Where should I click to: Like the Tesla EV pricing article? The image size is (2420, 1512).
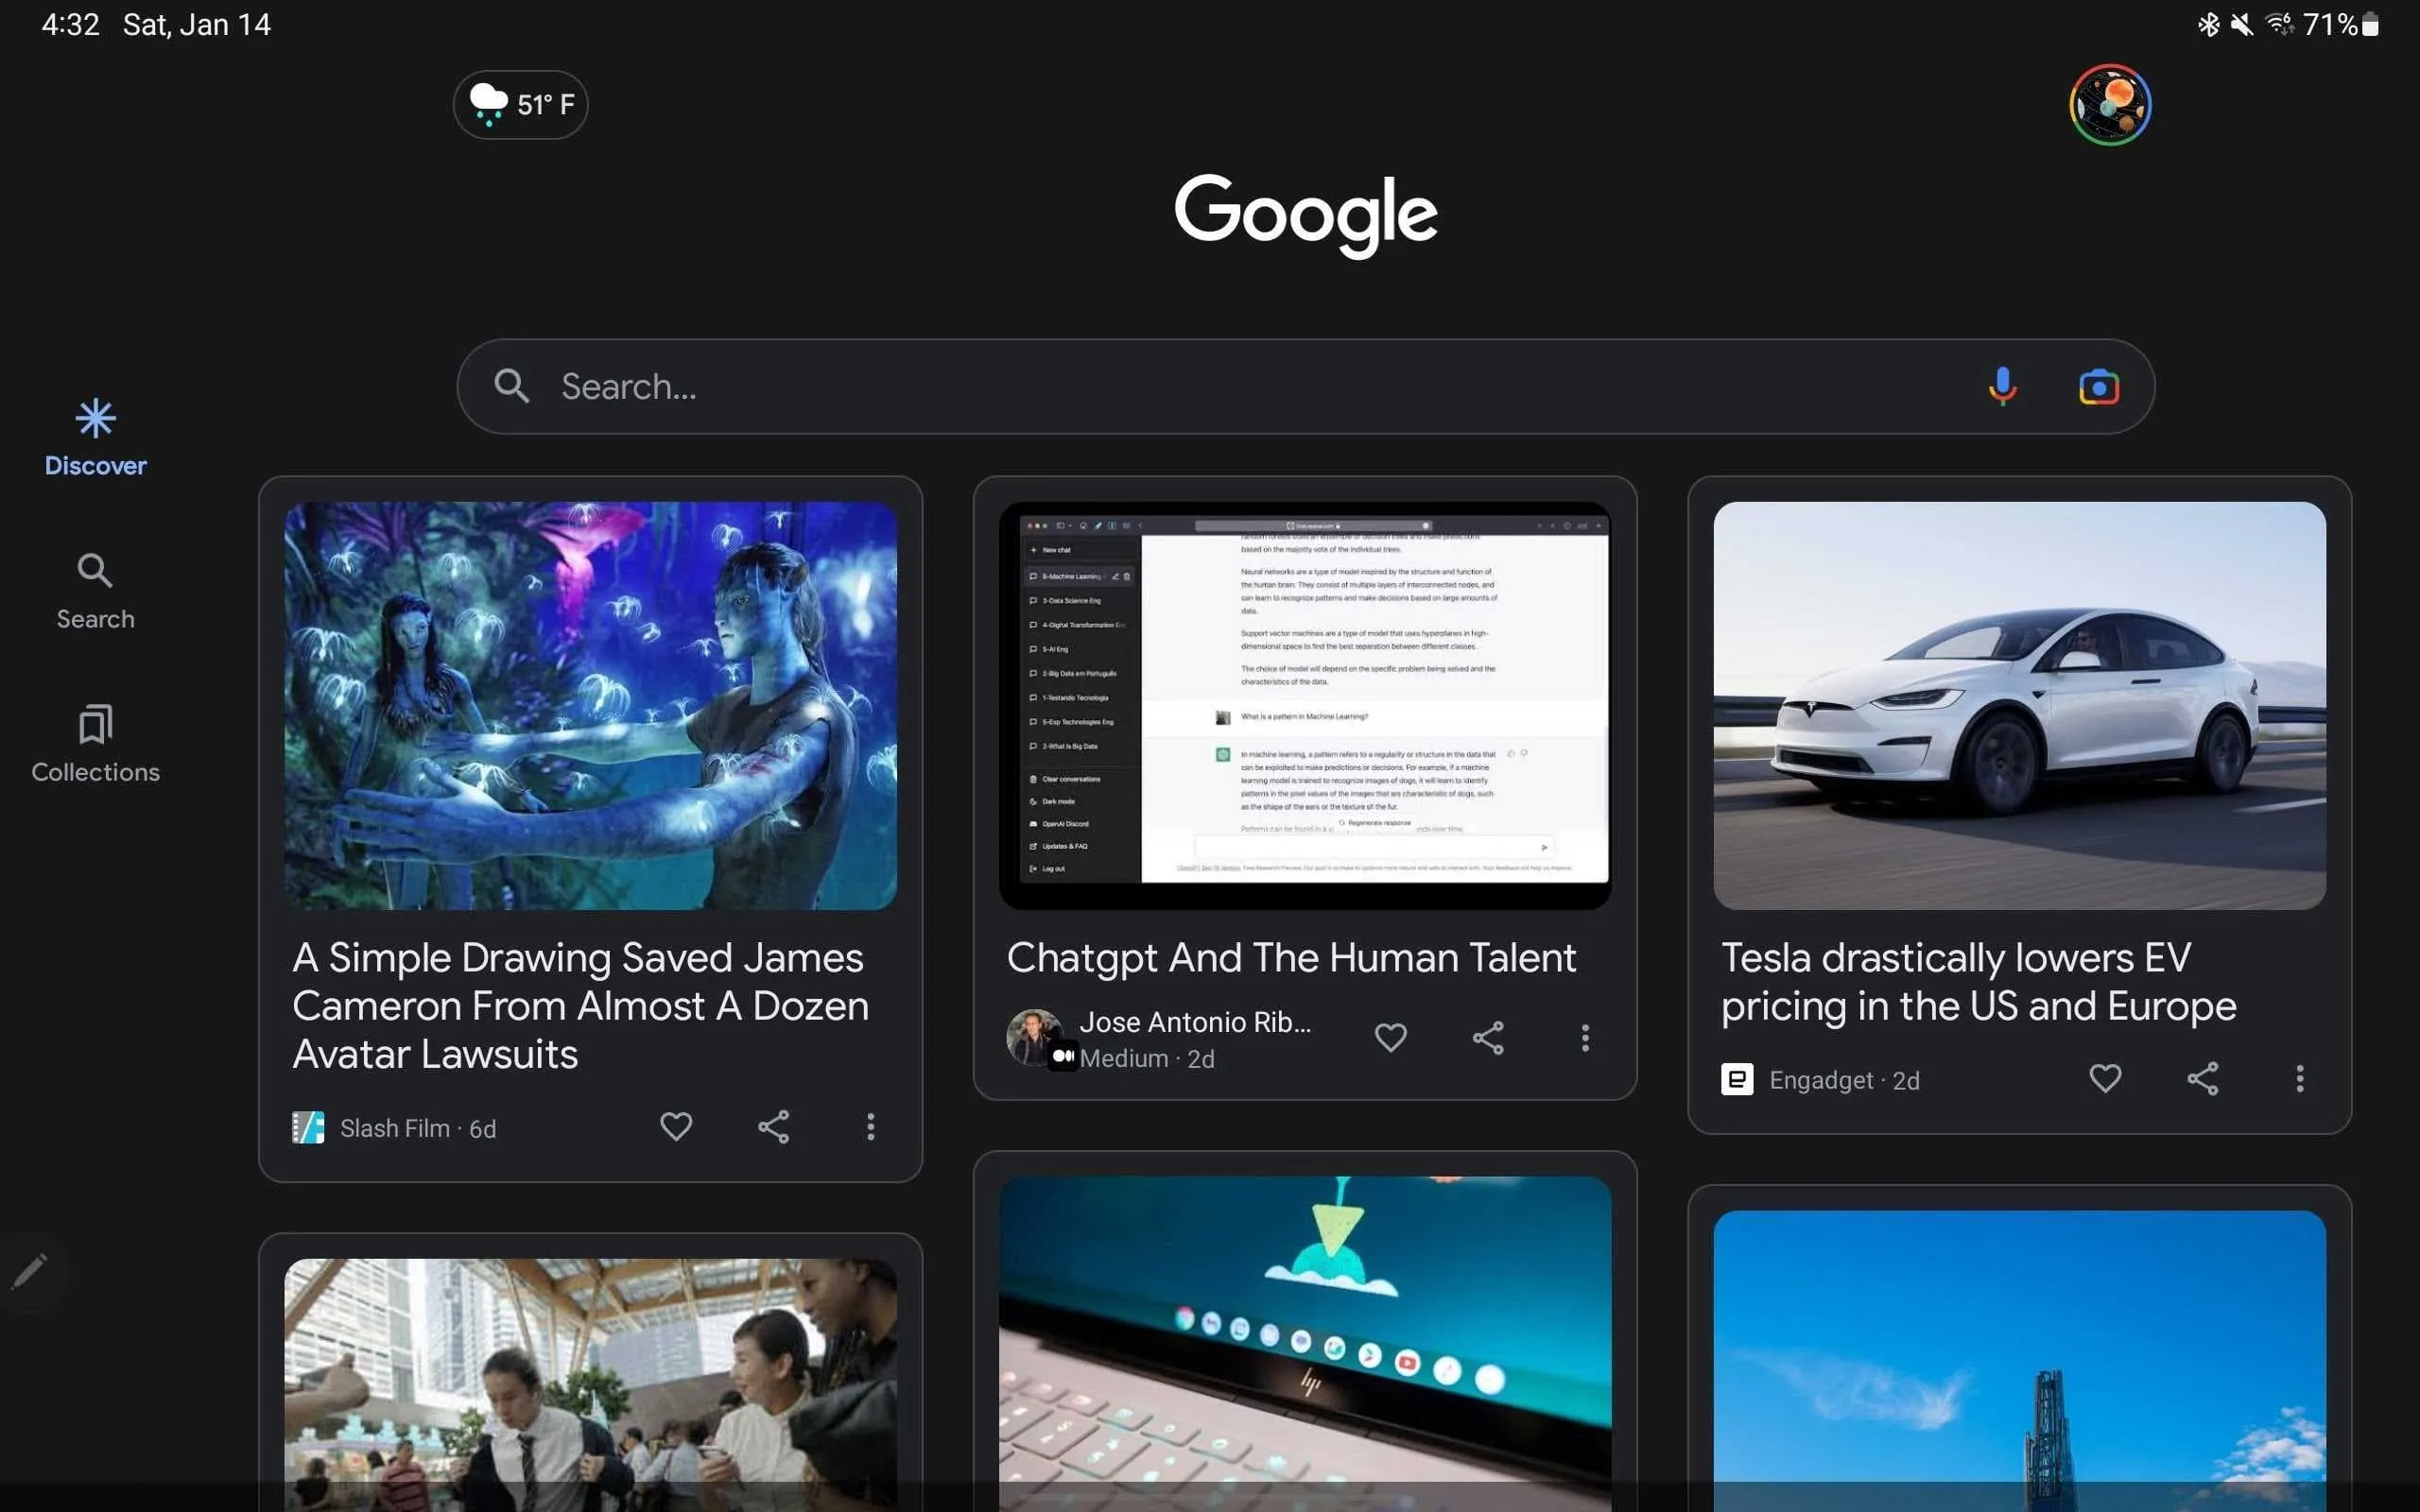[2106, 1078]
